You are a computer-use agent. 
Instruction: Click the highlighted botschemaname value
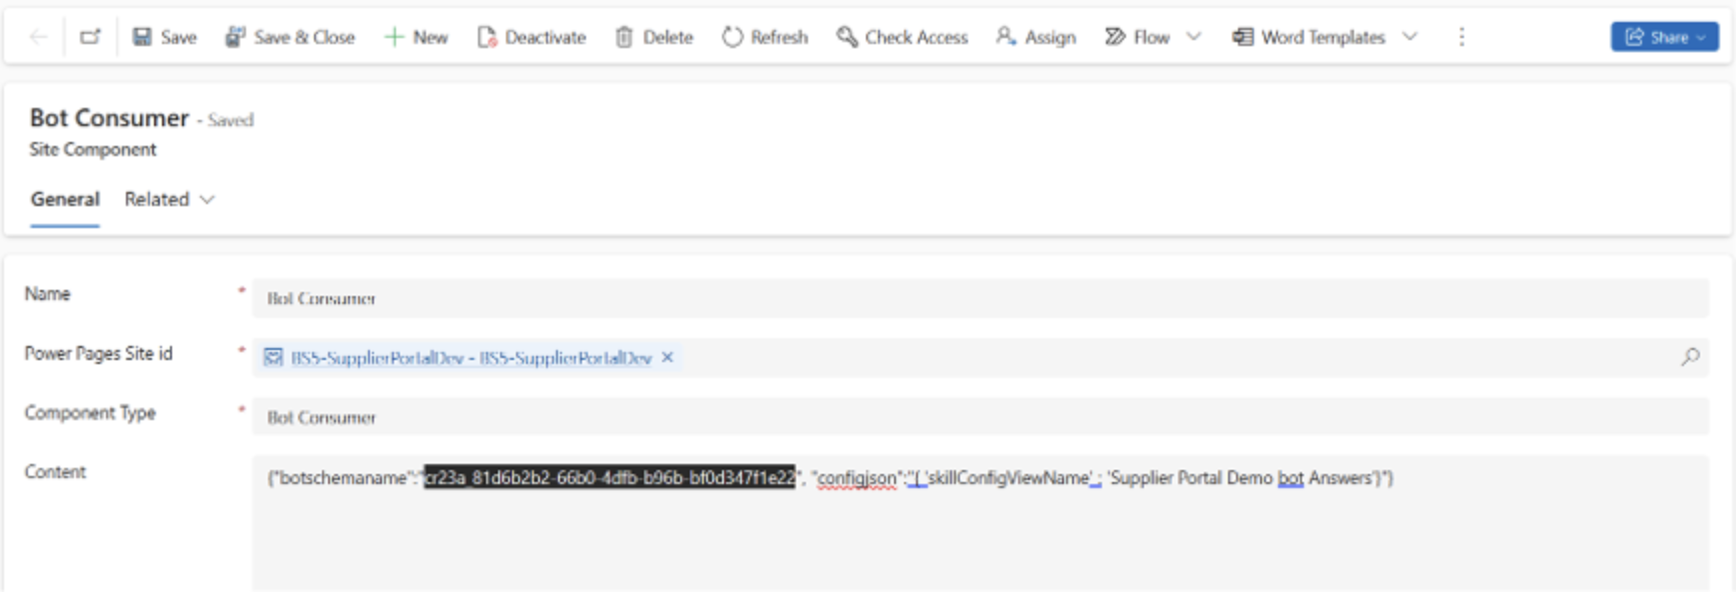point(610,478)
